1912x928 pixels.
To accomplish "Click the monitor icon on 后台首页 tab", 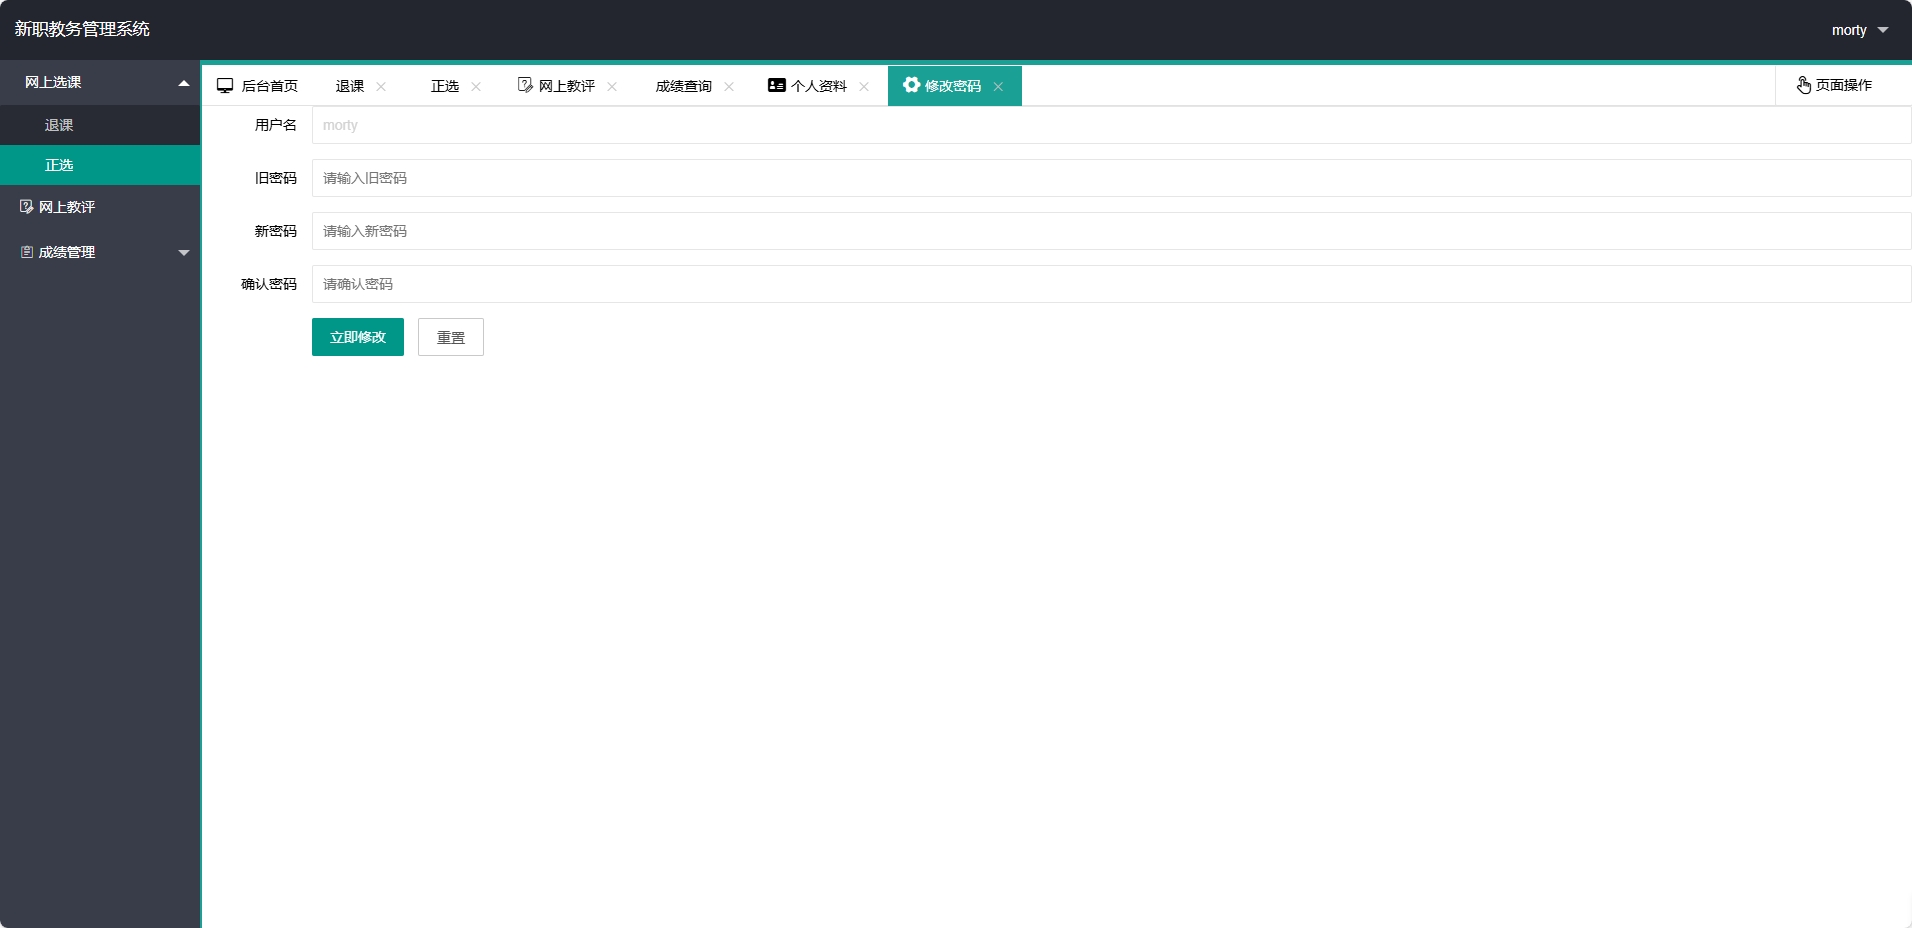I will coord(225,85).
